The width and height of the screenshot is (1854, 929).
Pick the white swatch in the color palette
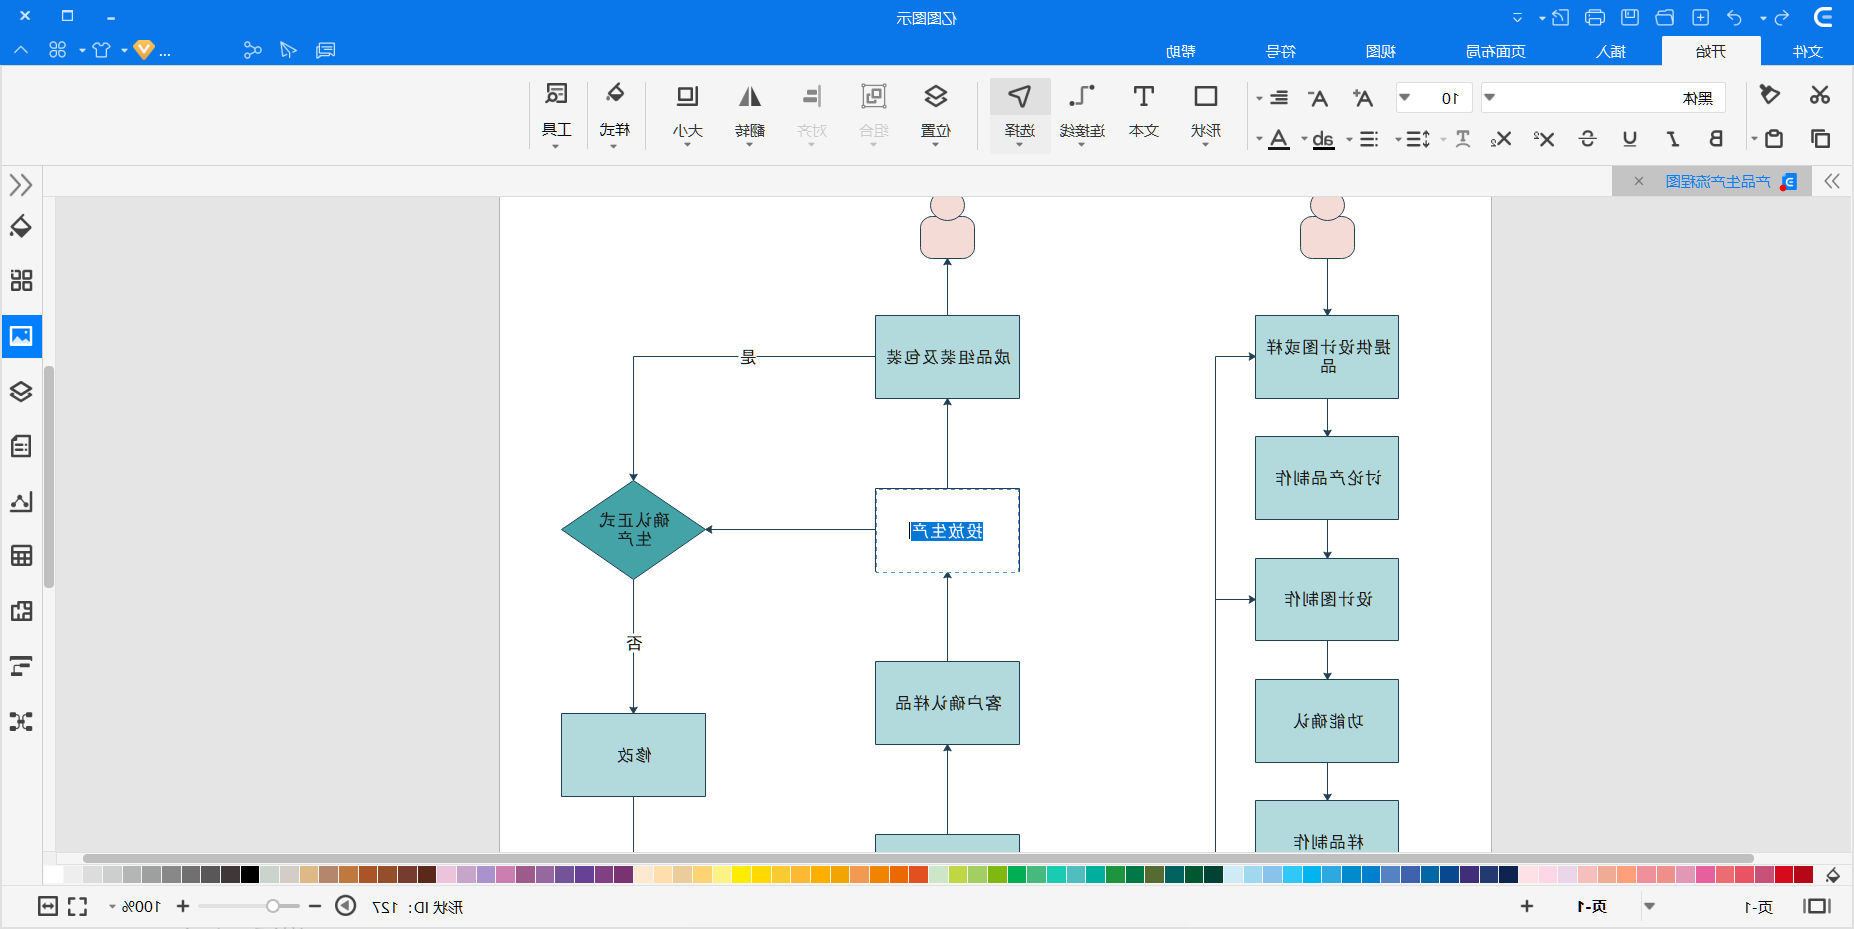click(53, 875)
